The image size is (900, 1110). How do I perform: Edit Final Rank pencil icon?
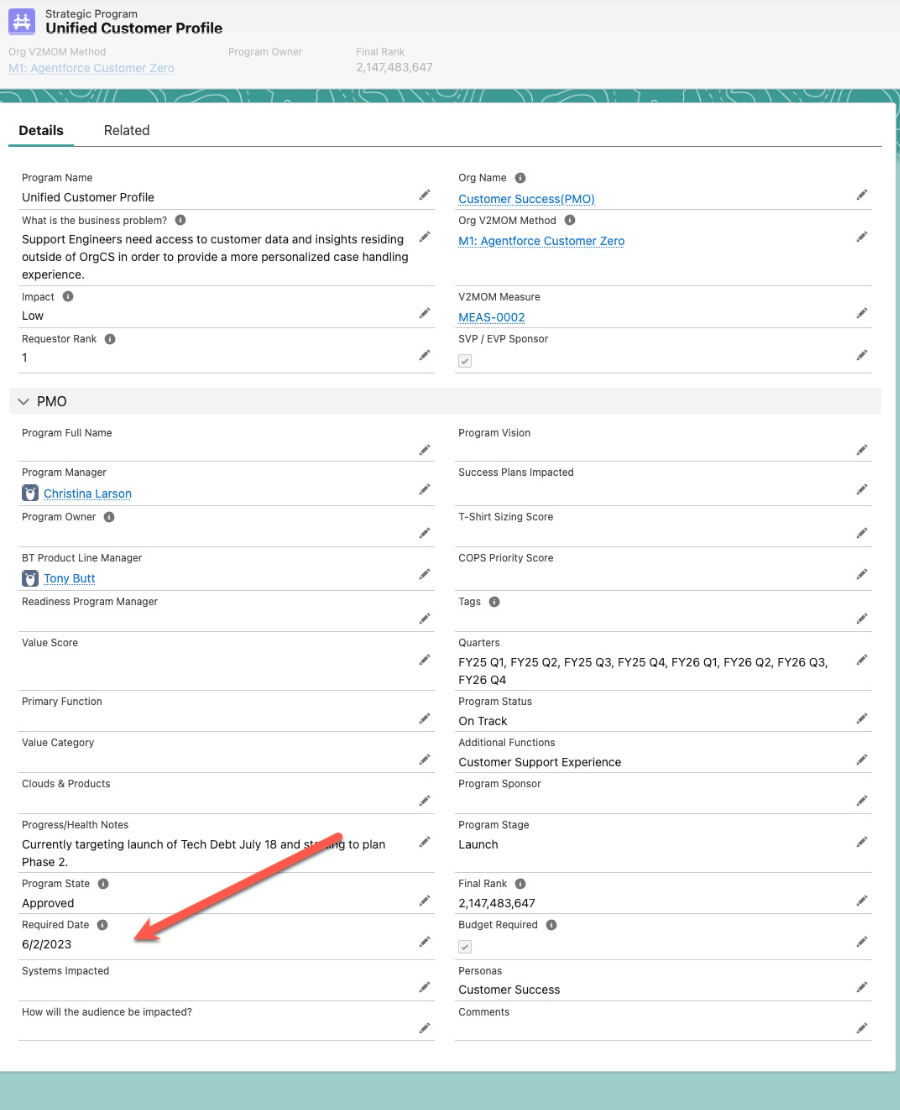(x=862, y=900)
